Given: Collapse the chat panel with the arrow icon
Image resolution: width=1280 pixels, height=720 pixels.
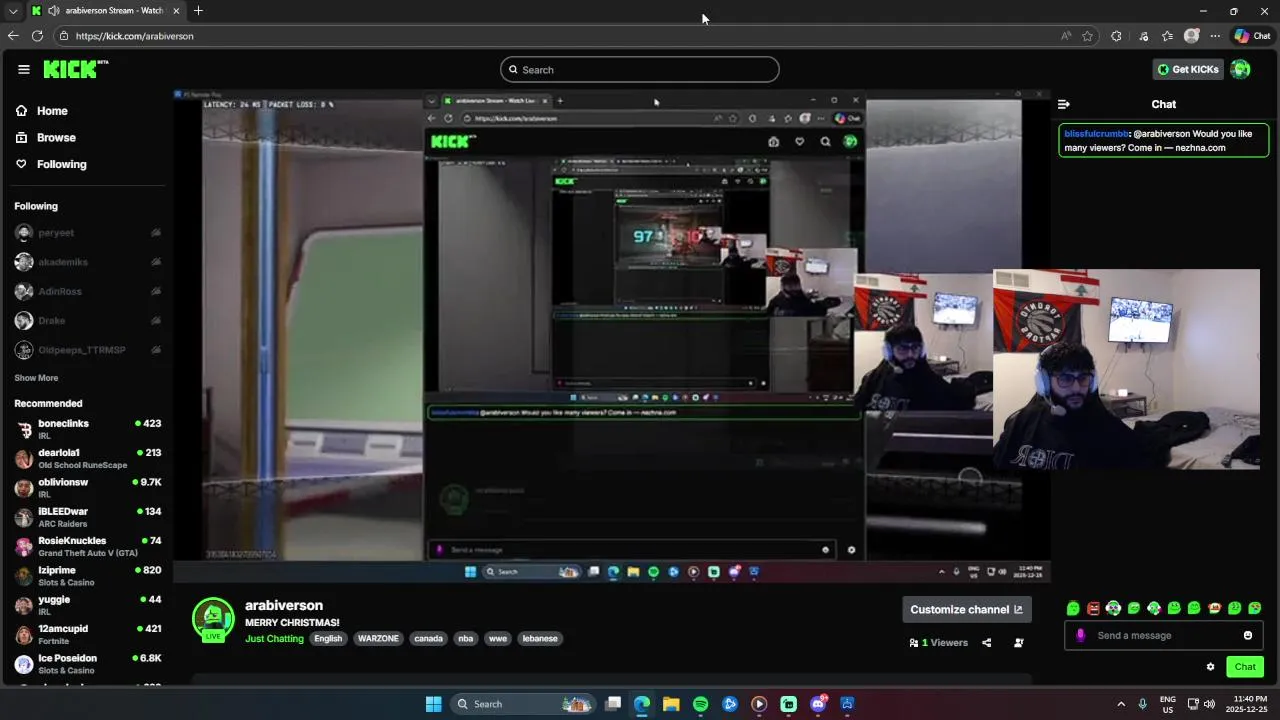Looking at the screenshot, I should 1064,104.
